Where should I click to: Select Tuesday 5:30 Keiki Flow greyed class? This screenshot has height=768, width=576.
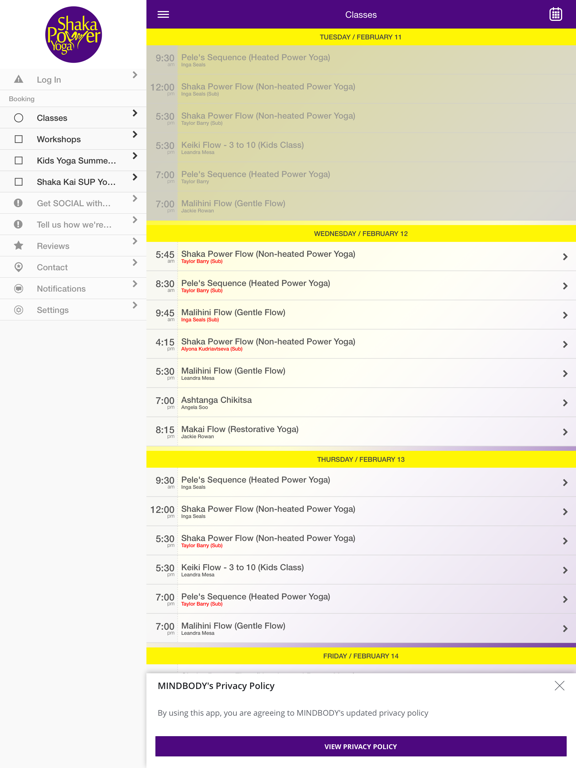pos(361,147)
